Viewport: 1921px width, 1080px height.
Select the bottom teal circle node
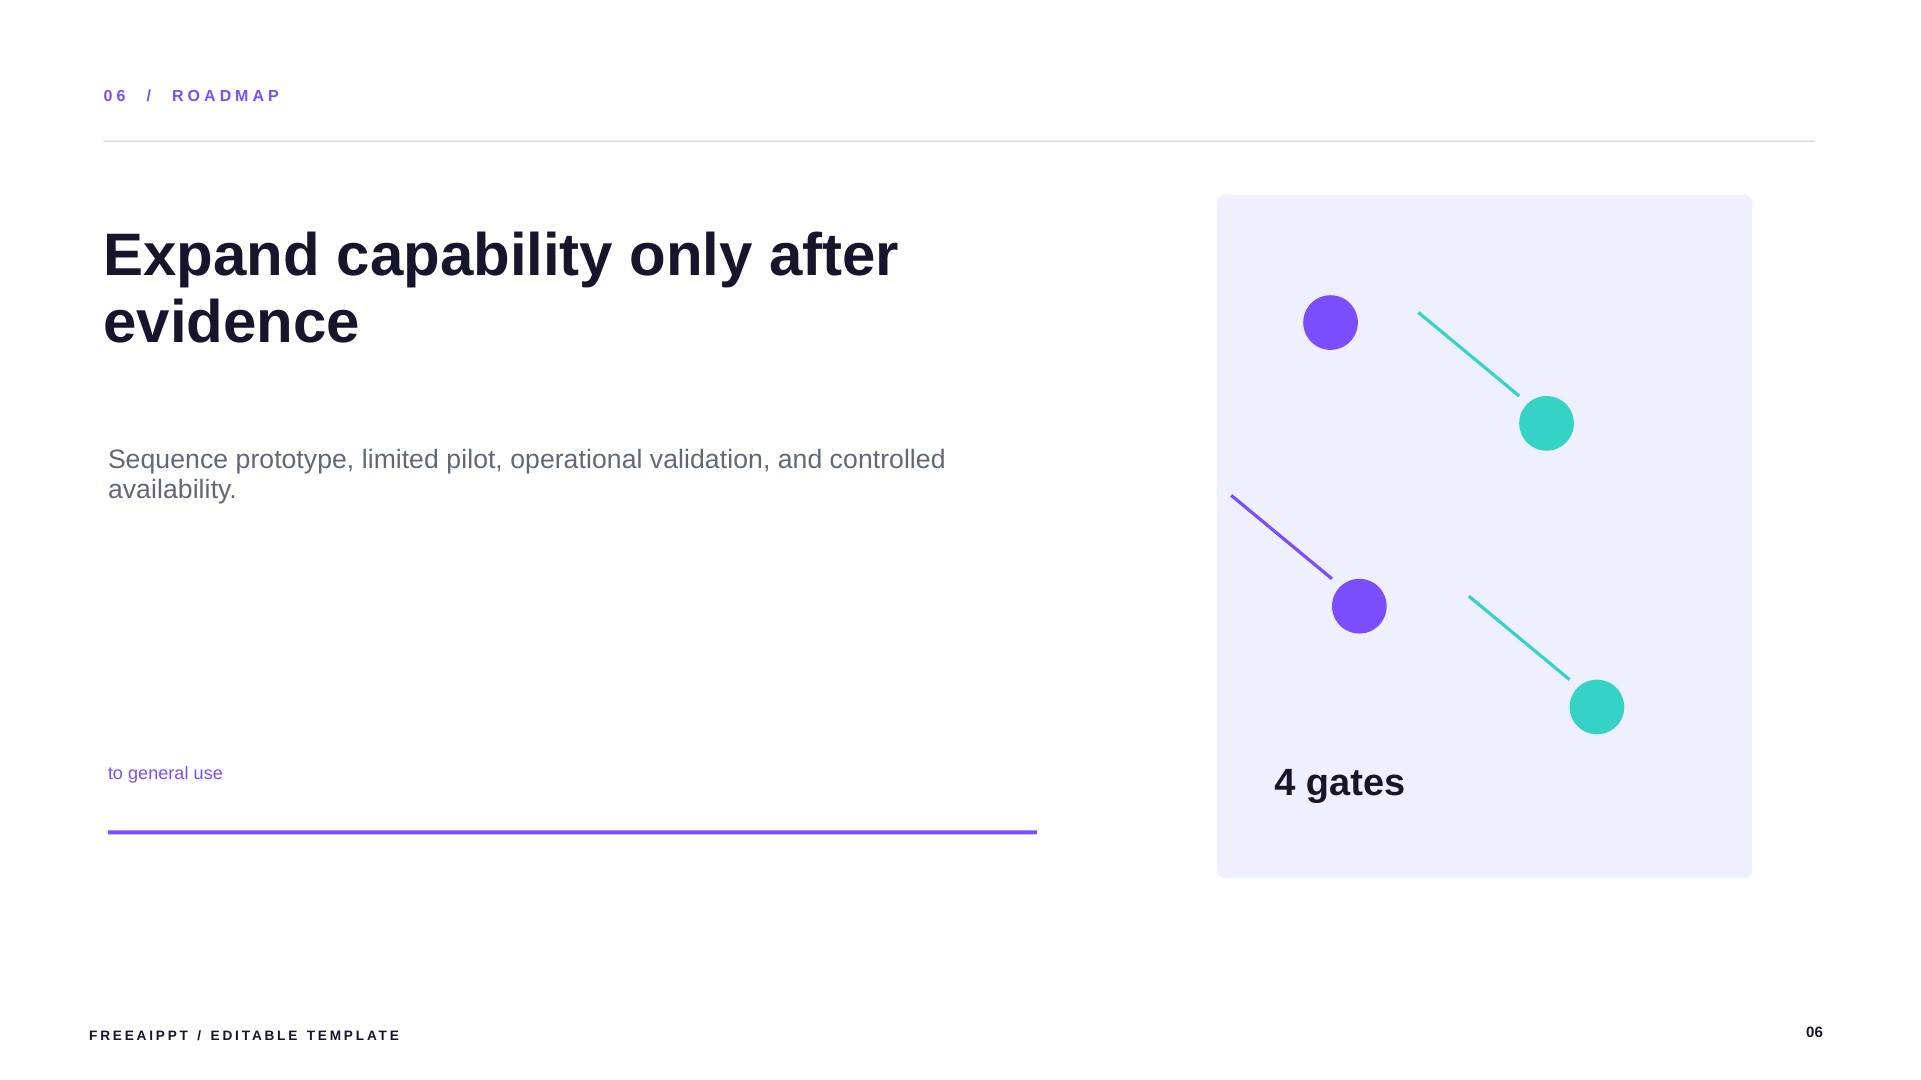point(1596,707)
